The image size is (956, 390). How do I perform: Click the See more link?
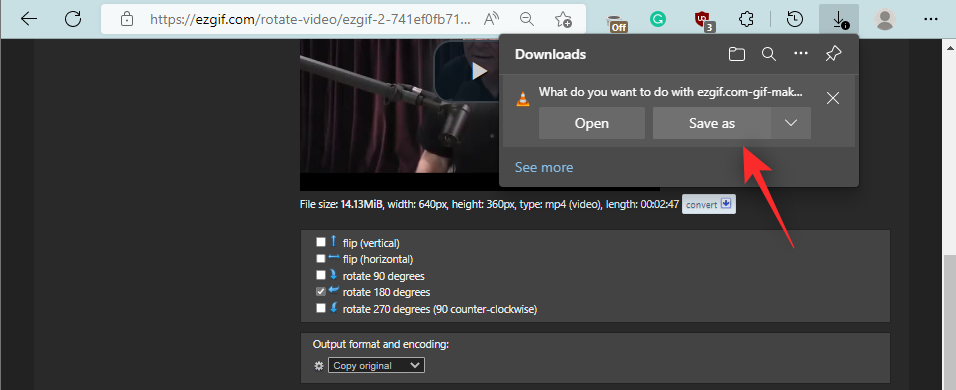pos(544,167)
